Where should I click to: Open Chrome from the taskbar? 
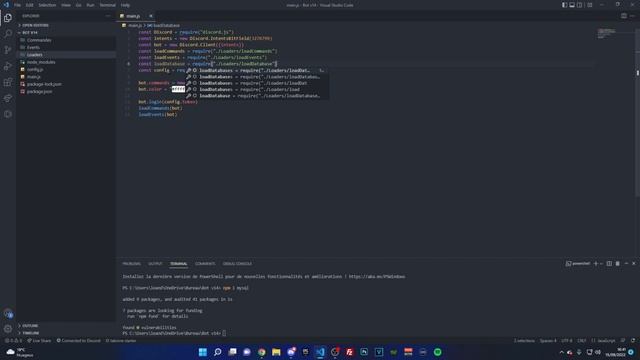[x=262, y=352]
